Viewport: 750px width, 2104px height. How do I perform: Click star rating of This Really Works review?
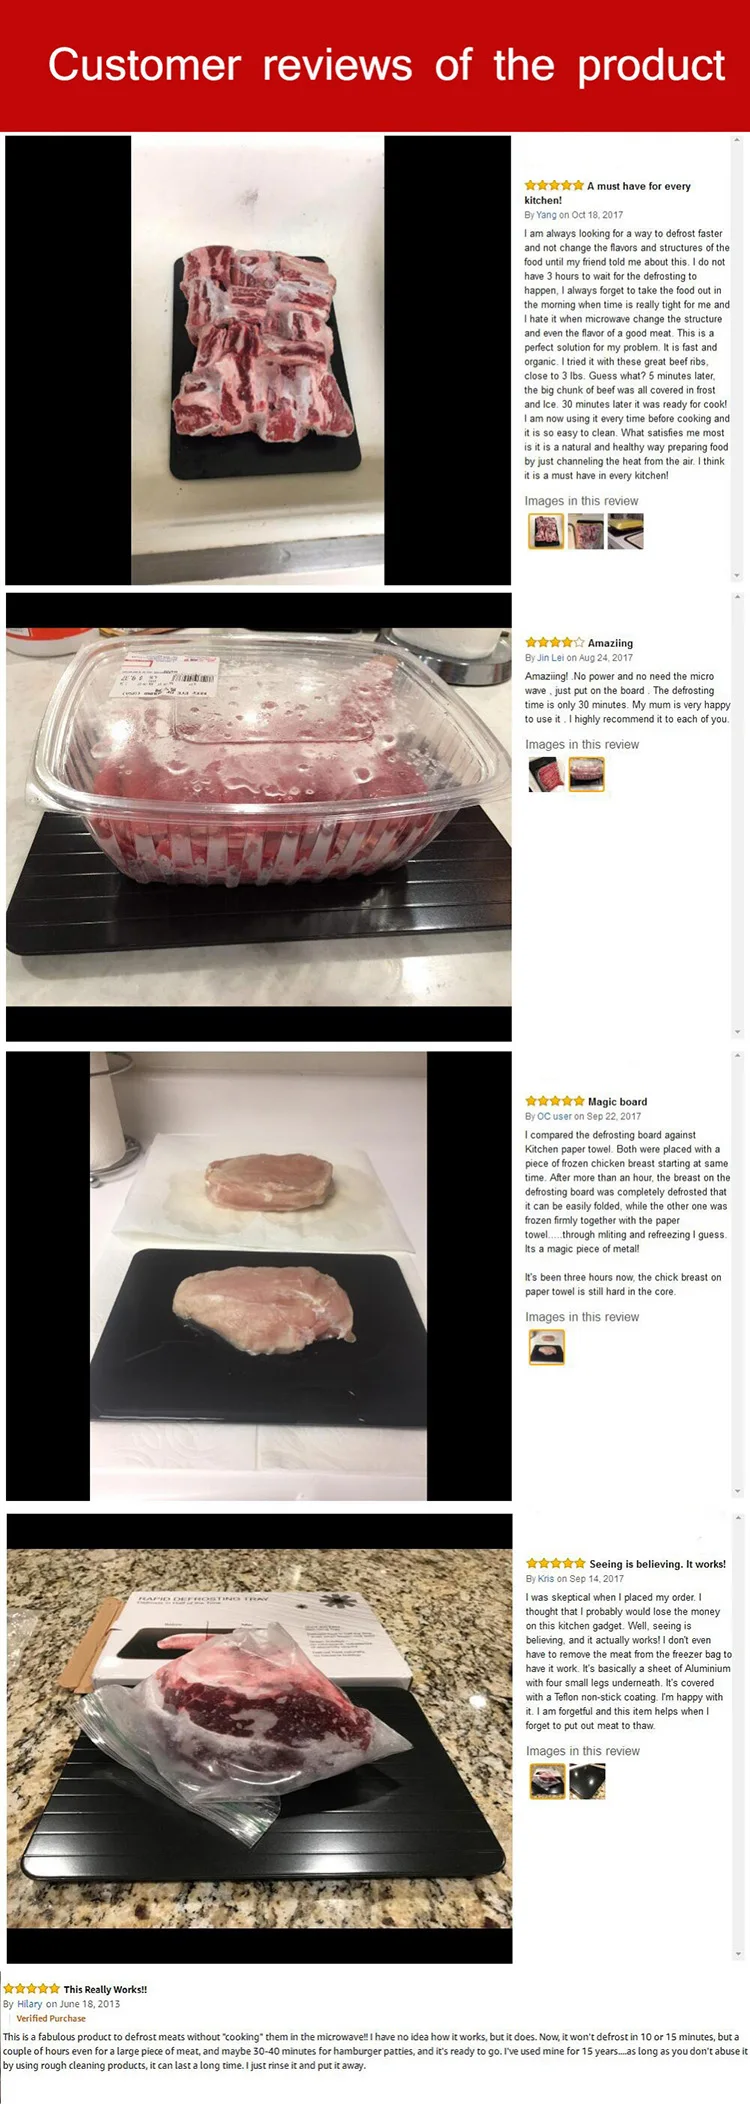coord(31,1989)
